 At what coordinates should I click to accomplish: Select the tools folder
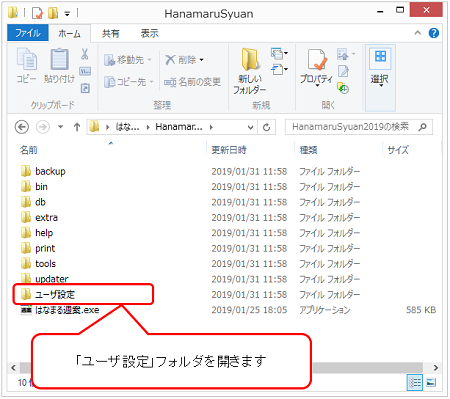[x=38, y=264]
